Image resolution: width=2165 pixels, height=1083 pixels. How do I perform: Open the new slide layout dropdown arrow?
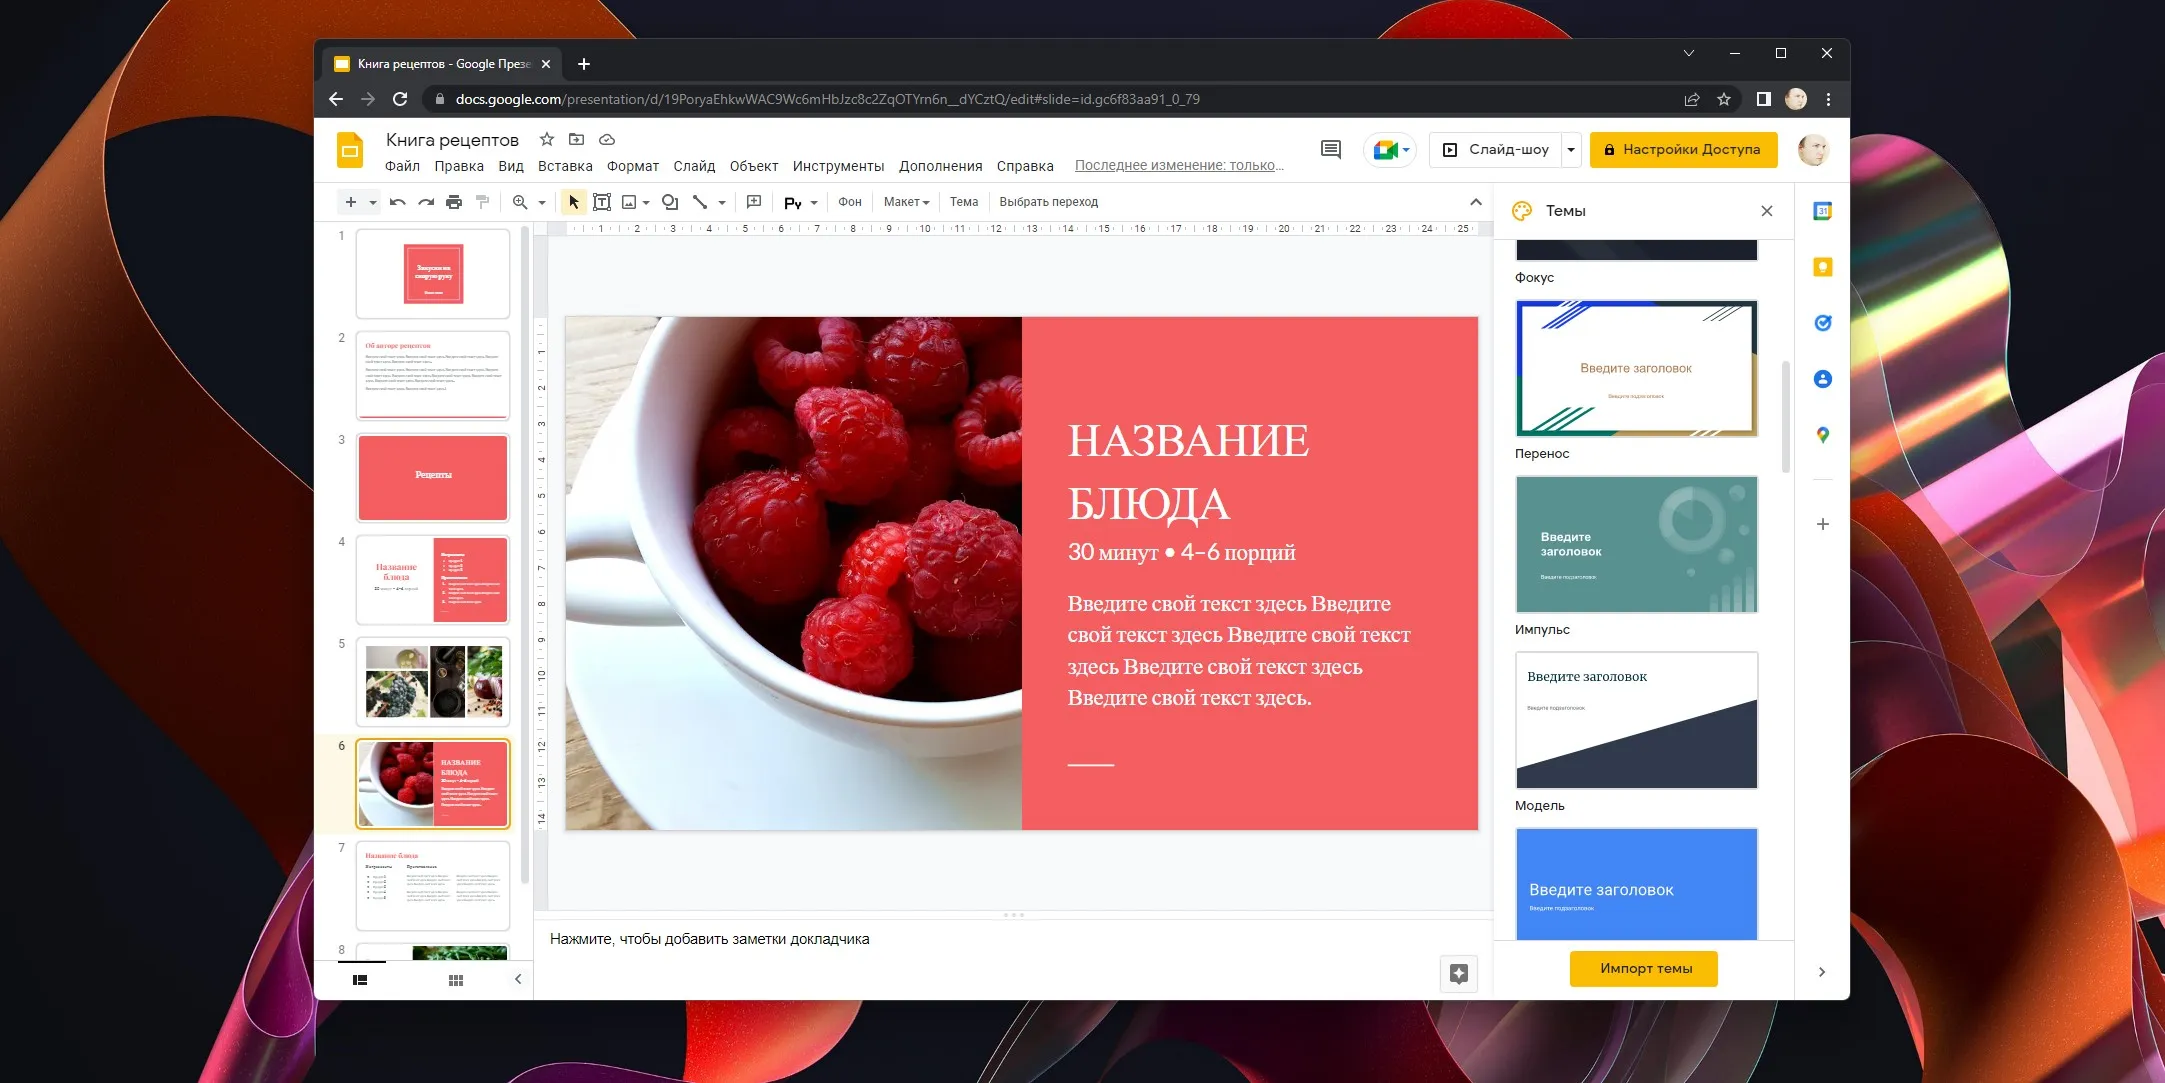373,203
